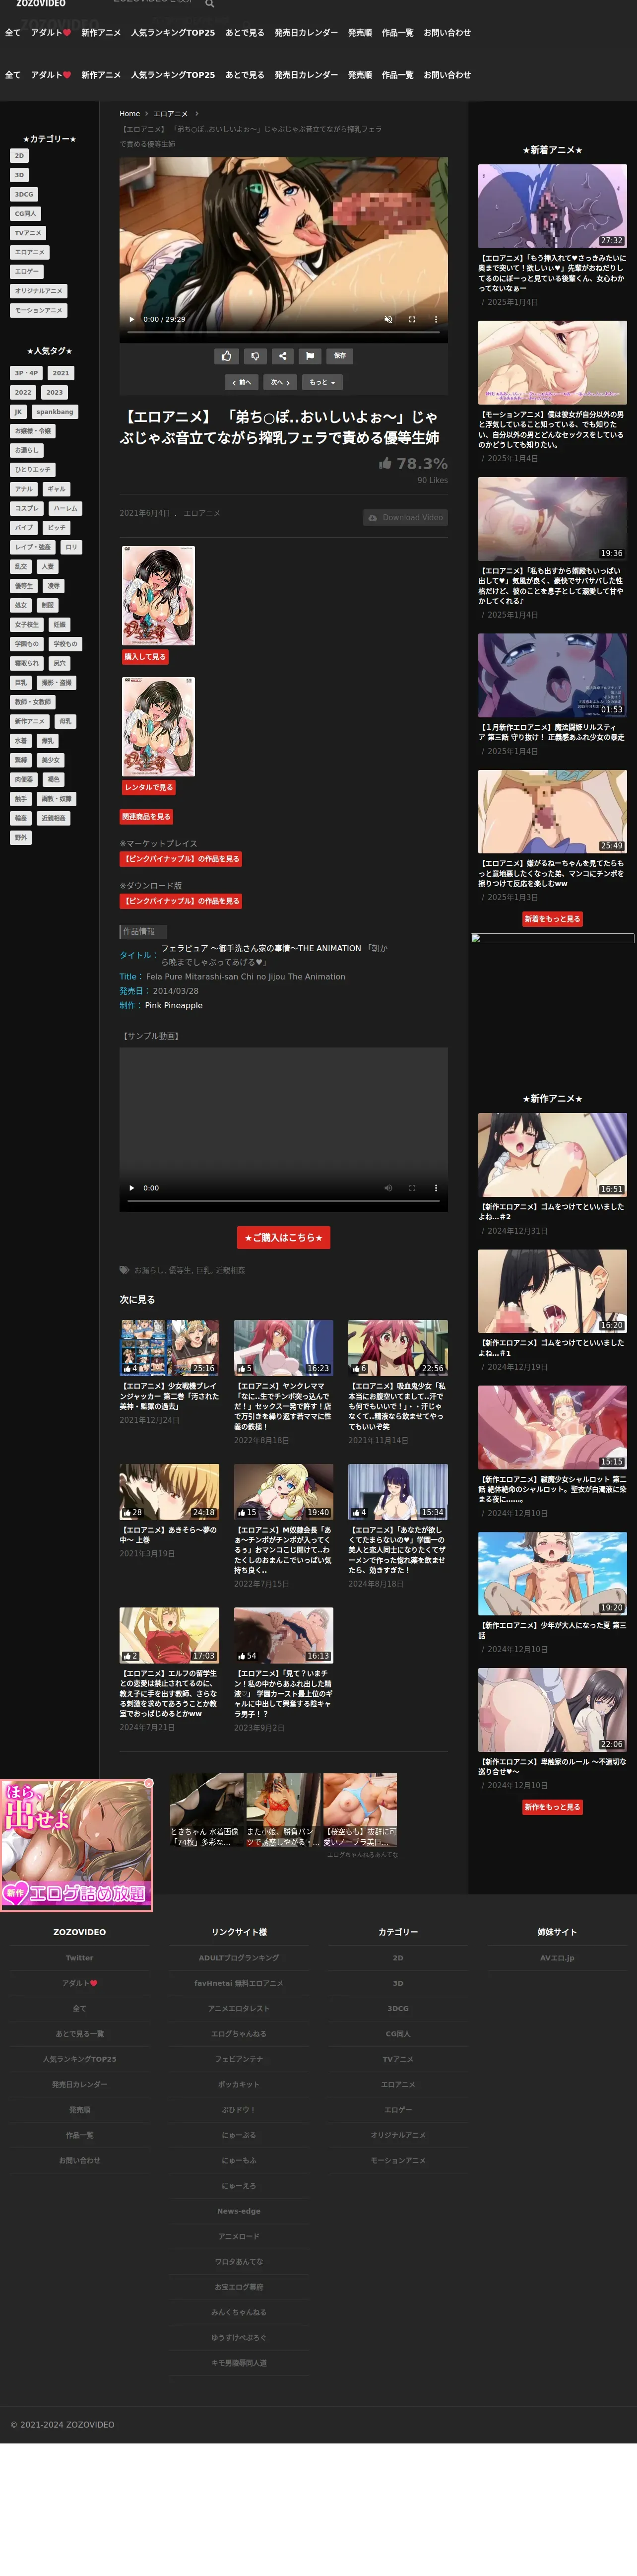Open the sample player's three-dot menu
637x2576 pixels.
436,1188
